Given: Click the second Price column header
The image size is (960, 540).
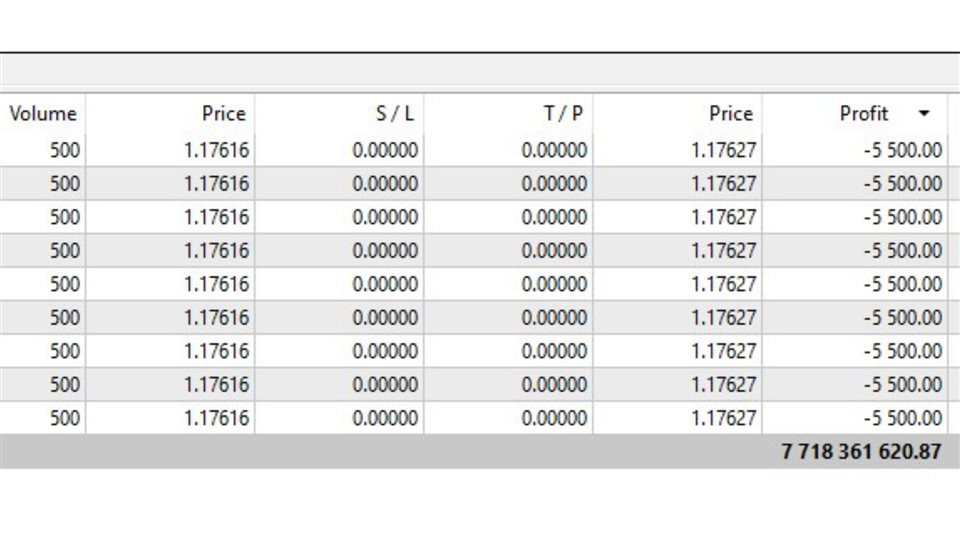Looking at the screenshot, I should point(730,113).
